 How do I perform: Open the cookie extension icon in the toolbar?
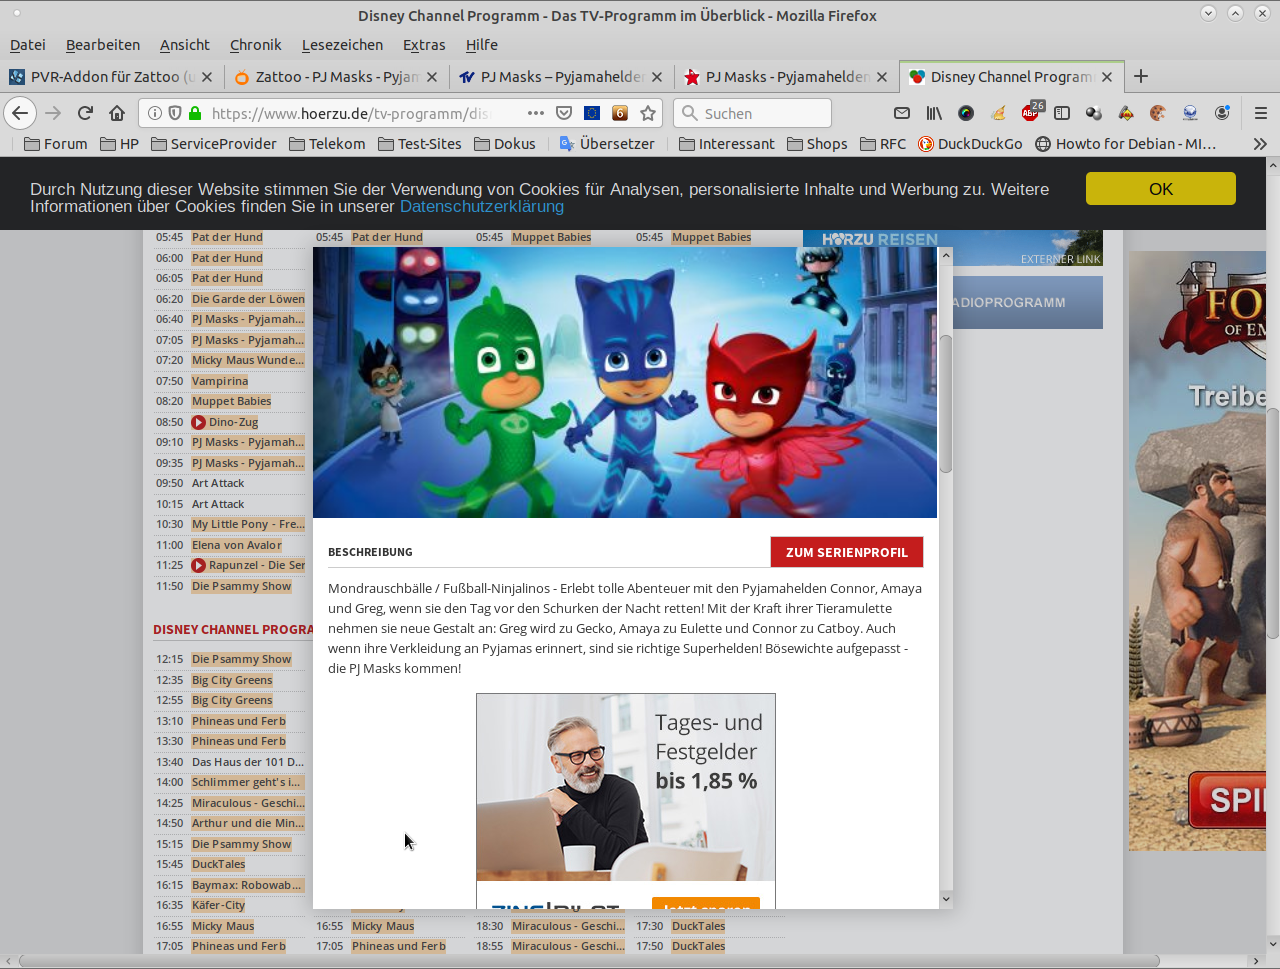pos(1158,113)
